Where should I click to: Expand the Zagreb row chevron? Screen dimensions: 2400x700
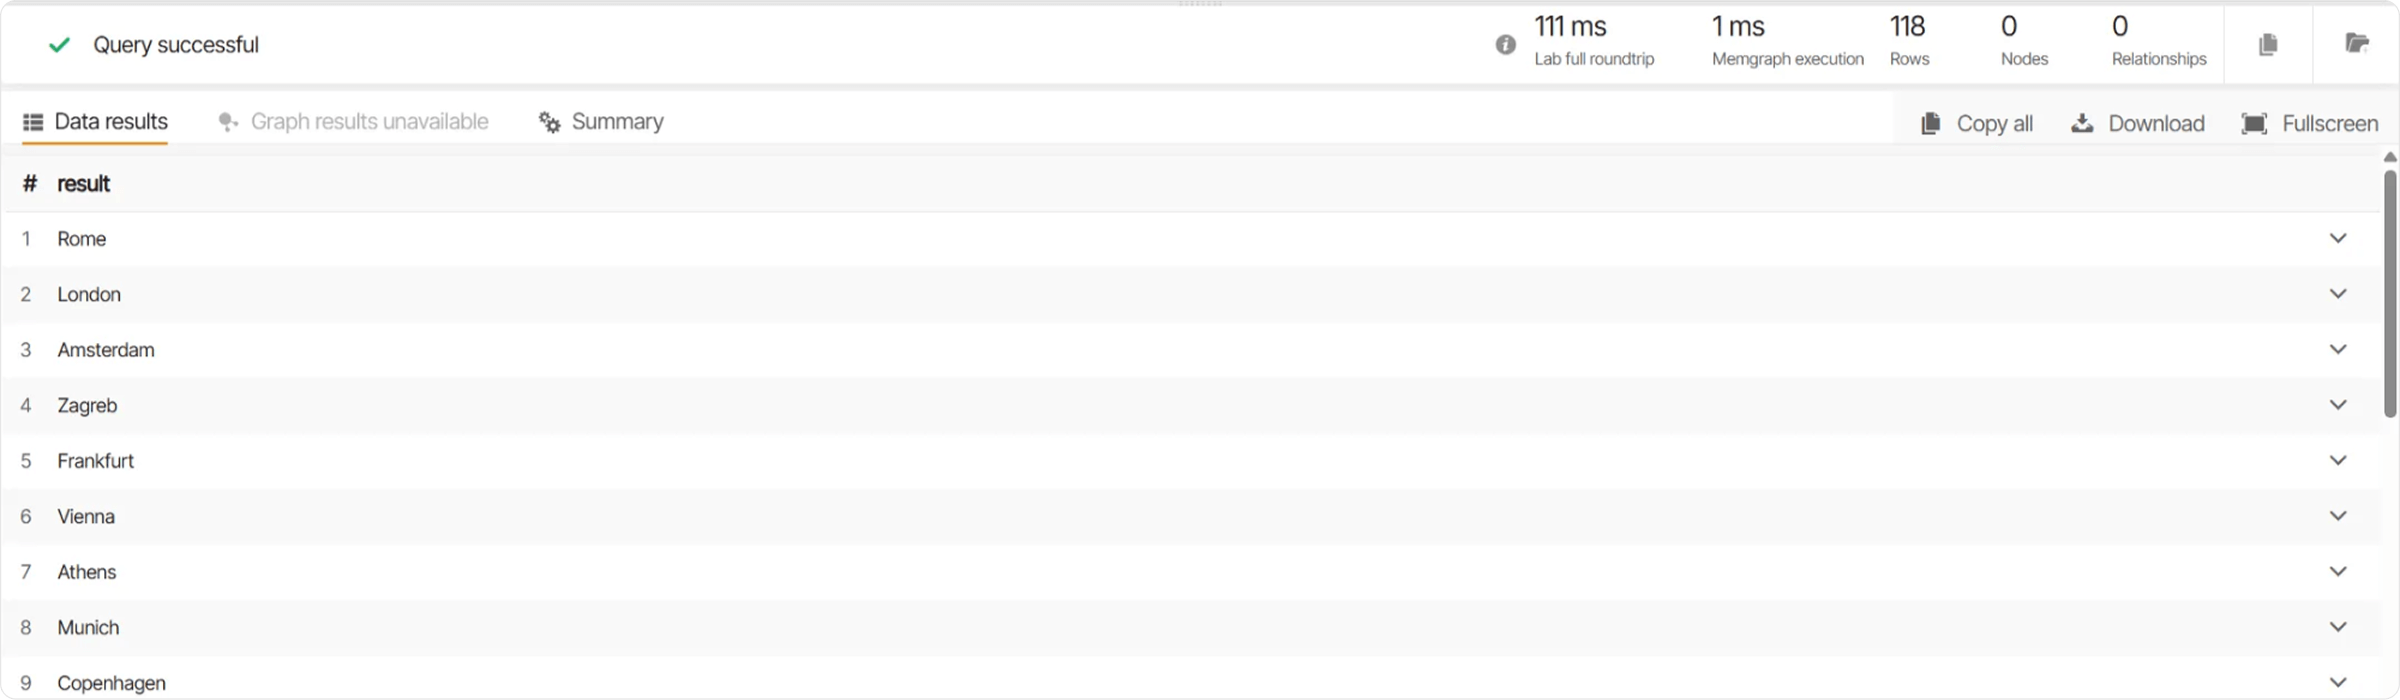click(2338, 405)
